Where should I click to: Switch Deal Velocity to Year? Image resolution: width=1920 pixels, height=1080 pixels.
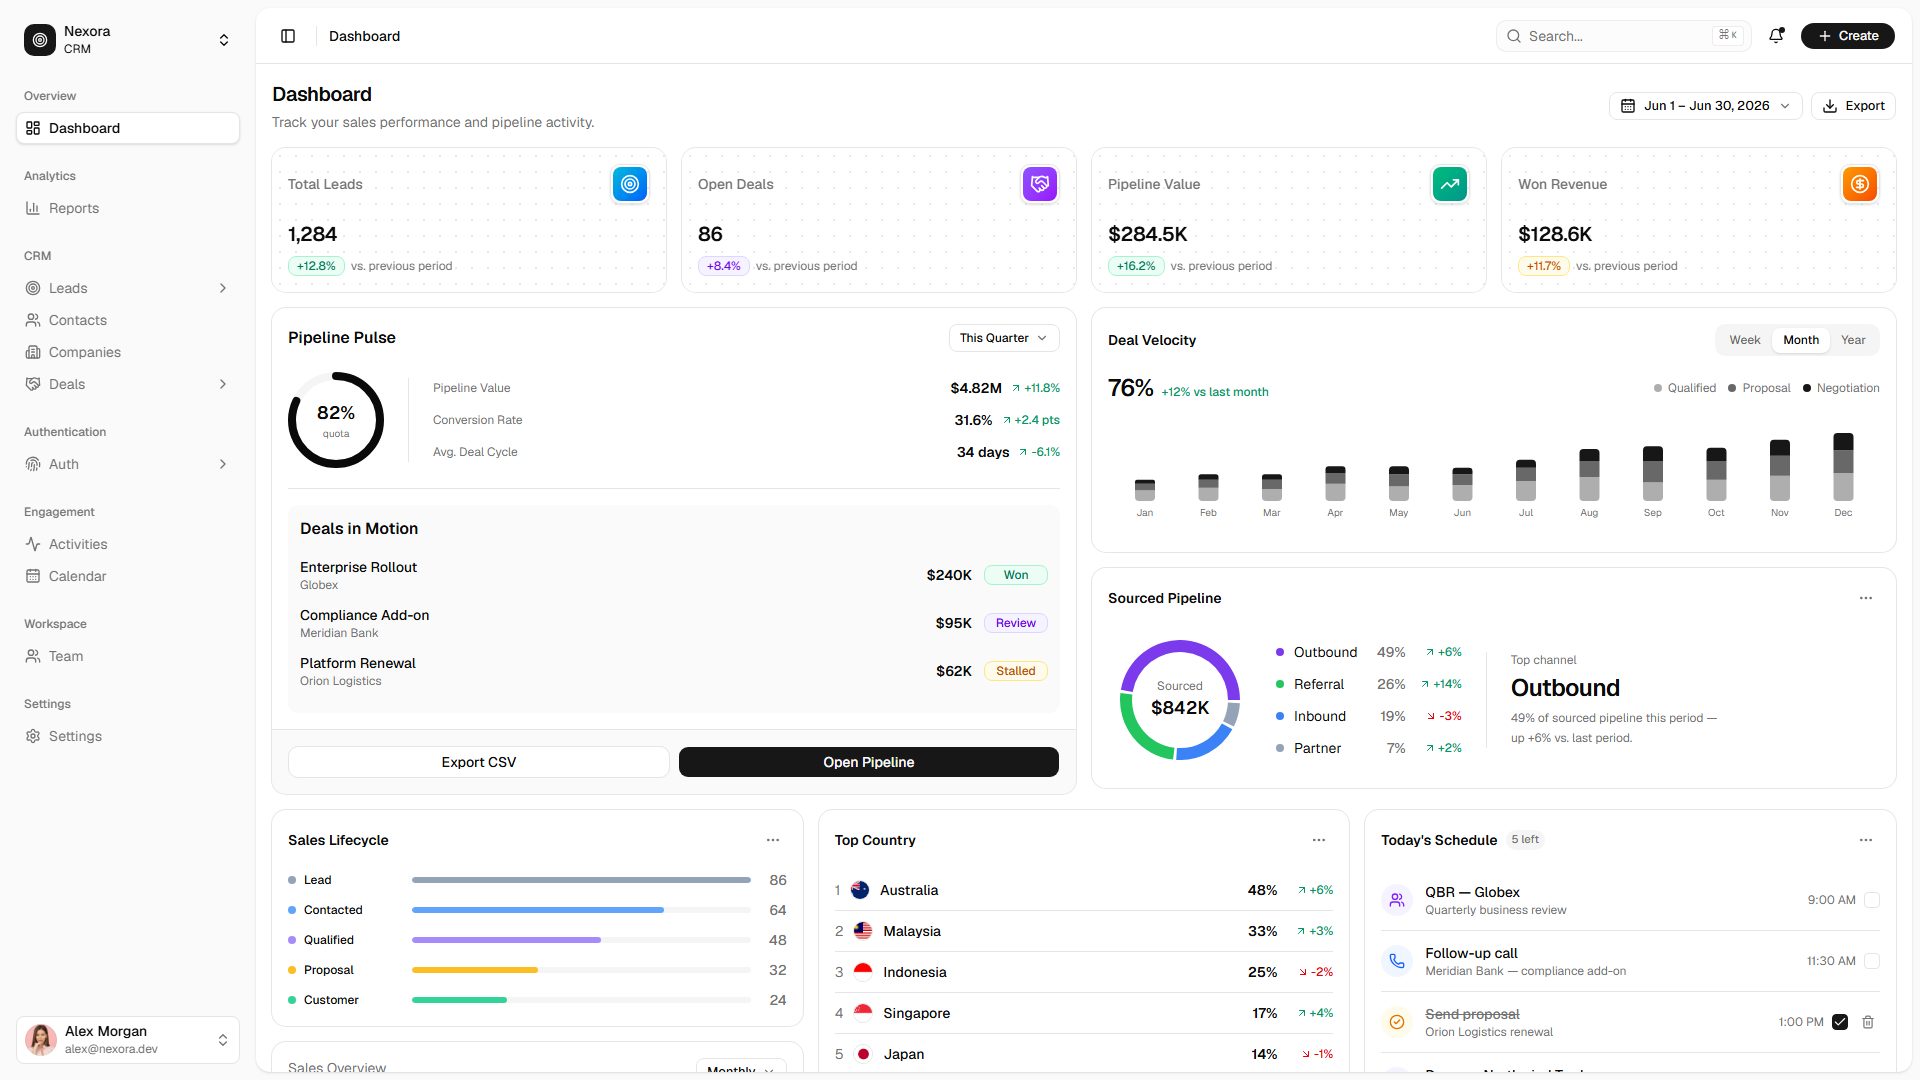(x=1853, y=340)
